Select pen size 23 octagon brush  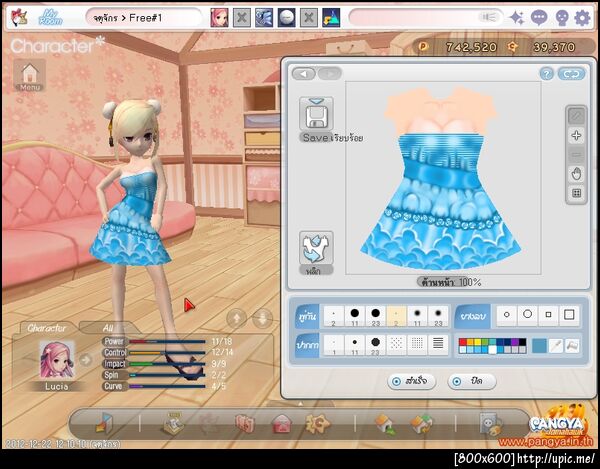(x=375, y=345)
